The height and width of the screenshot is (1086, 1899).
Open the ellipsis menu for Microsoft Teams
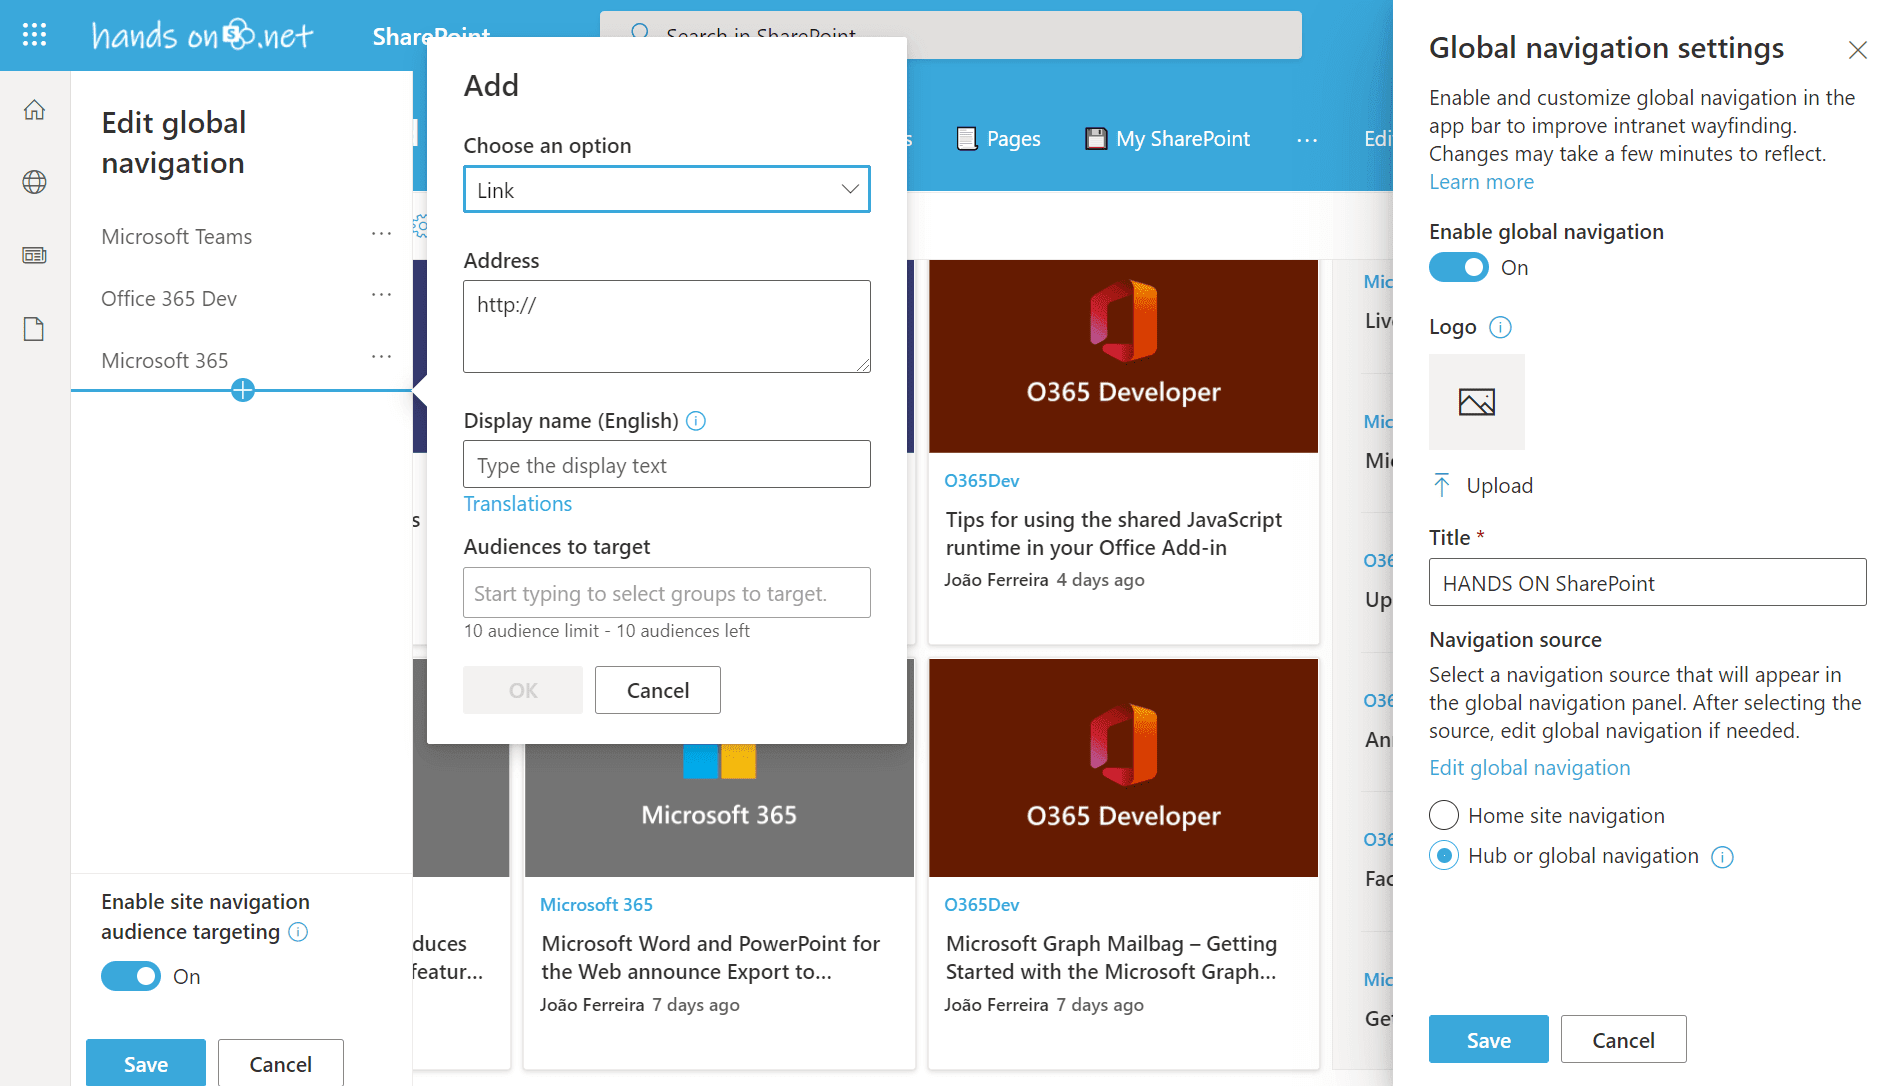(381, 235)
